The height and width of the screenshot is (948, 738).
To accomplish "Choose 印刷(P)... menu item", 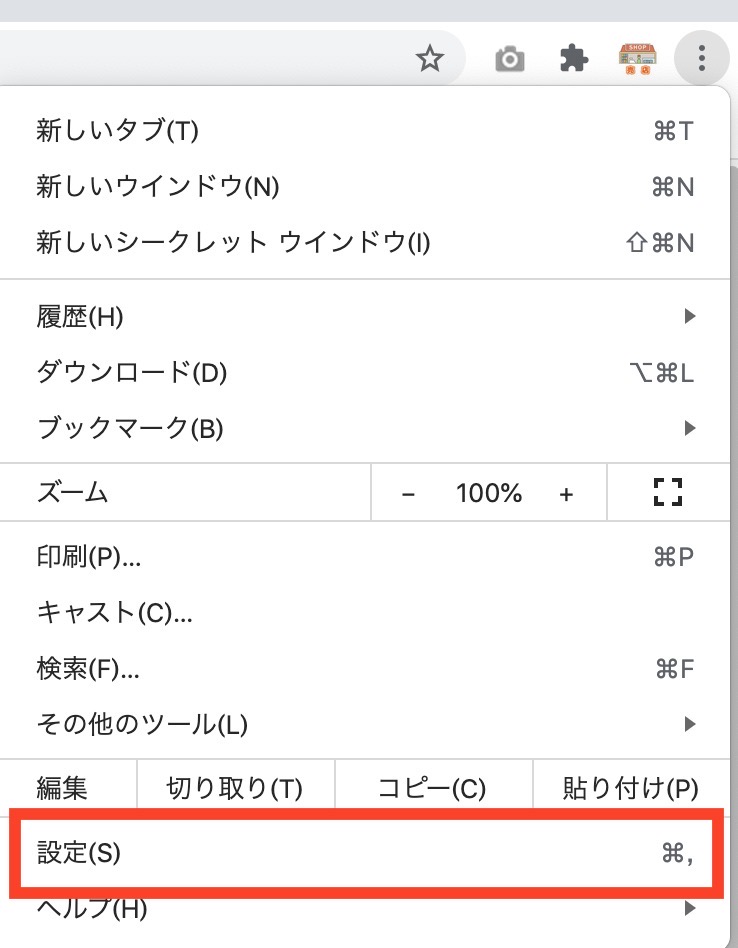I will (x=89, y=557).
